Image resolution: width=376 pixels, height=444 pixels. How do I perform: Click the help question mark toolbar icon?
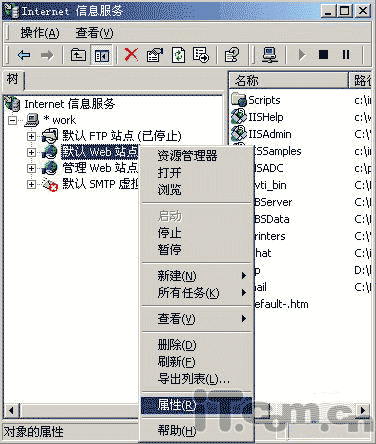(x=232, y=54)
